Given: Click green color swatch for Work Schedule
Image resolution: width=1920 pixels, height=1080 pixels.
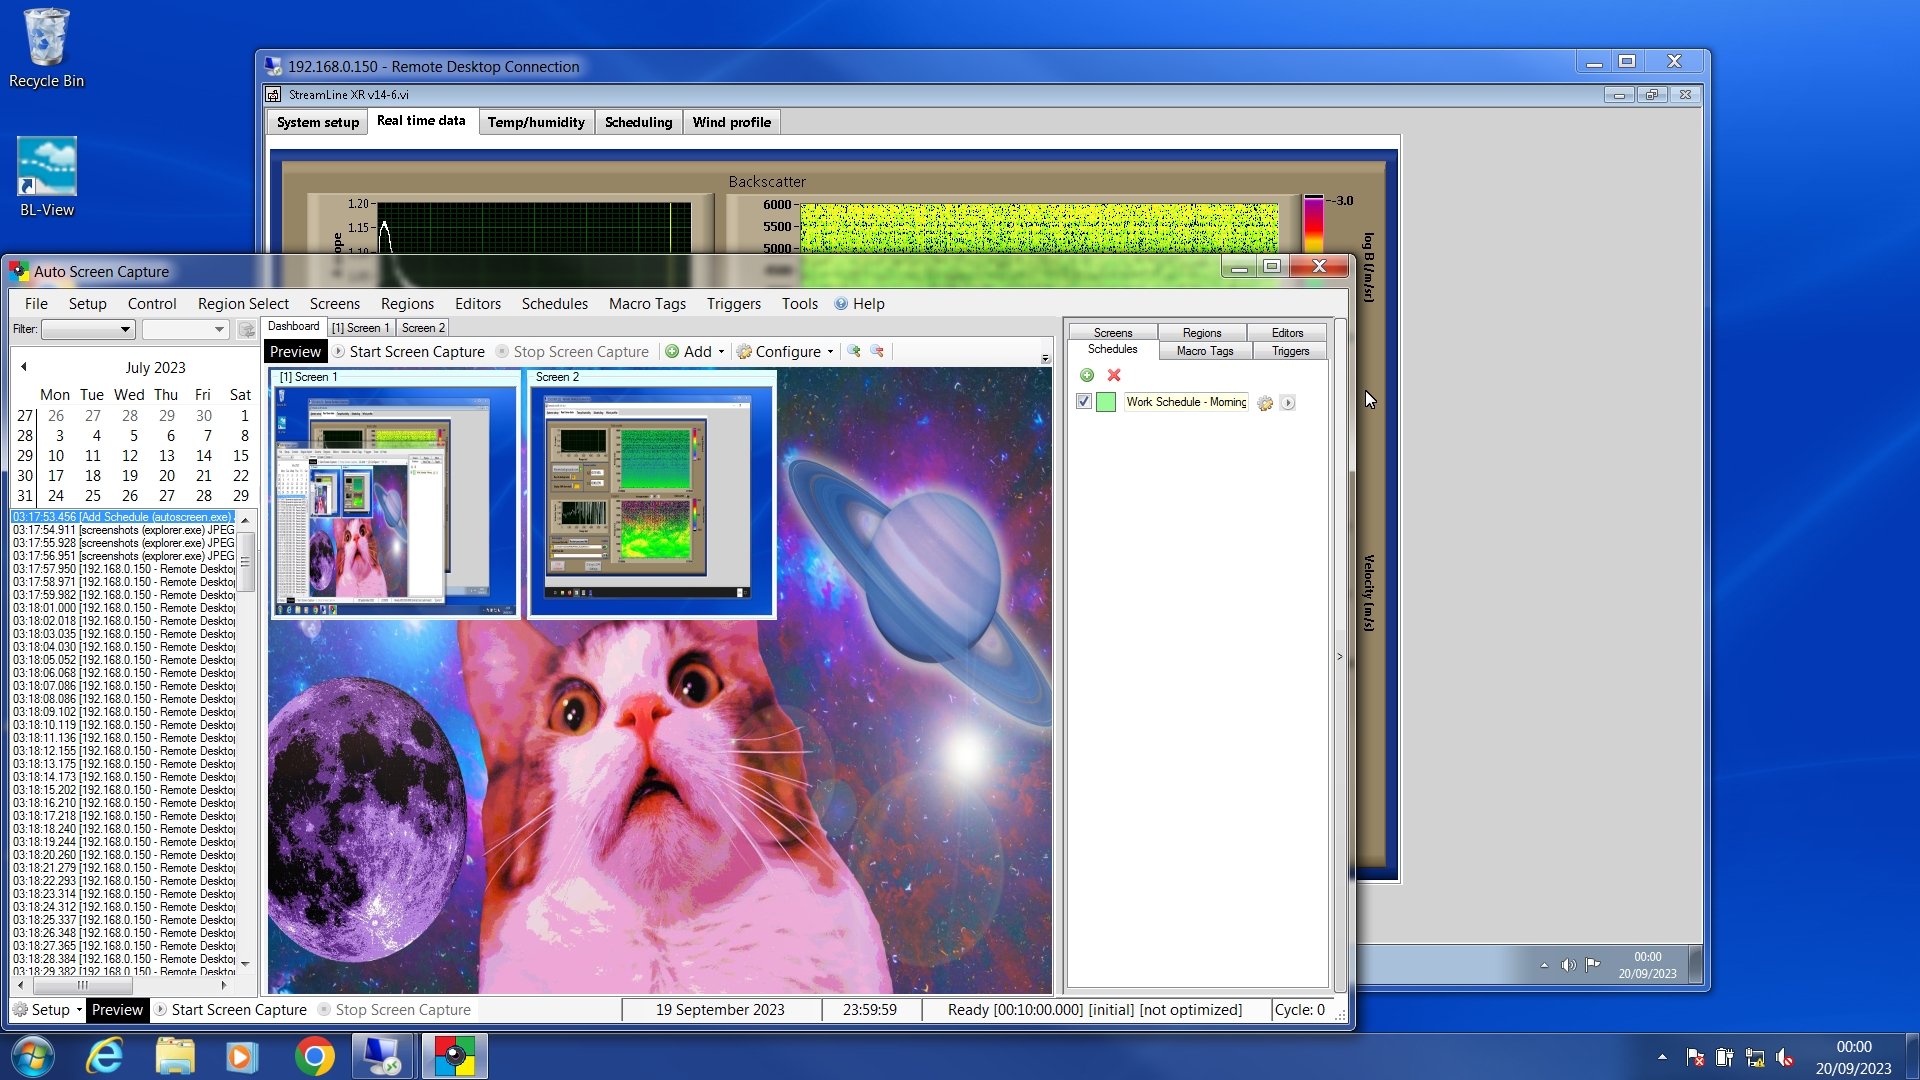Looking at the screenshot, I should (x=1106, y=402).
